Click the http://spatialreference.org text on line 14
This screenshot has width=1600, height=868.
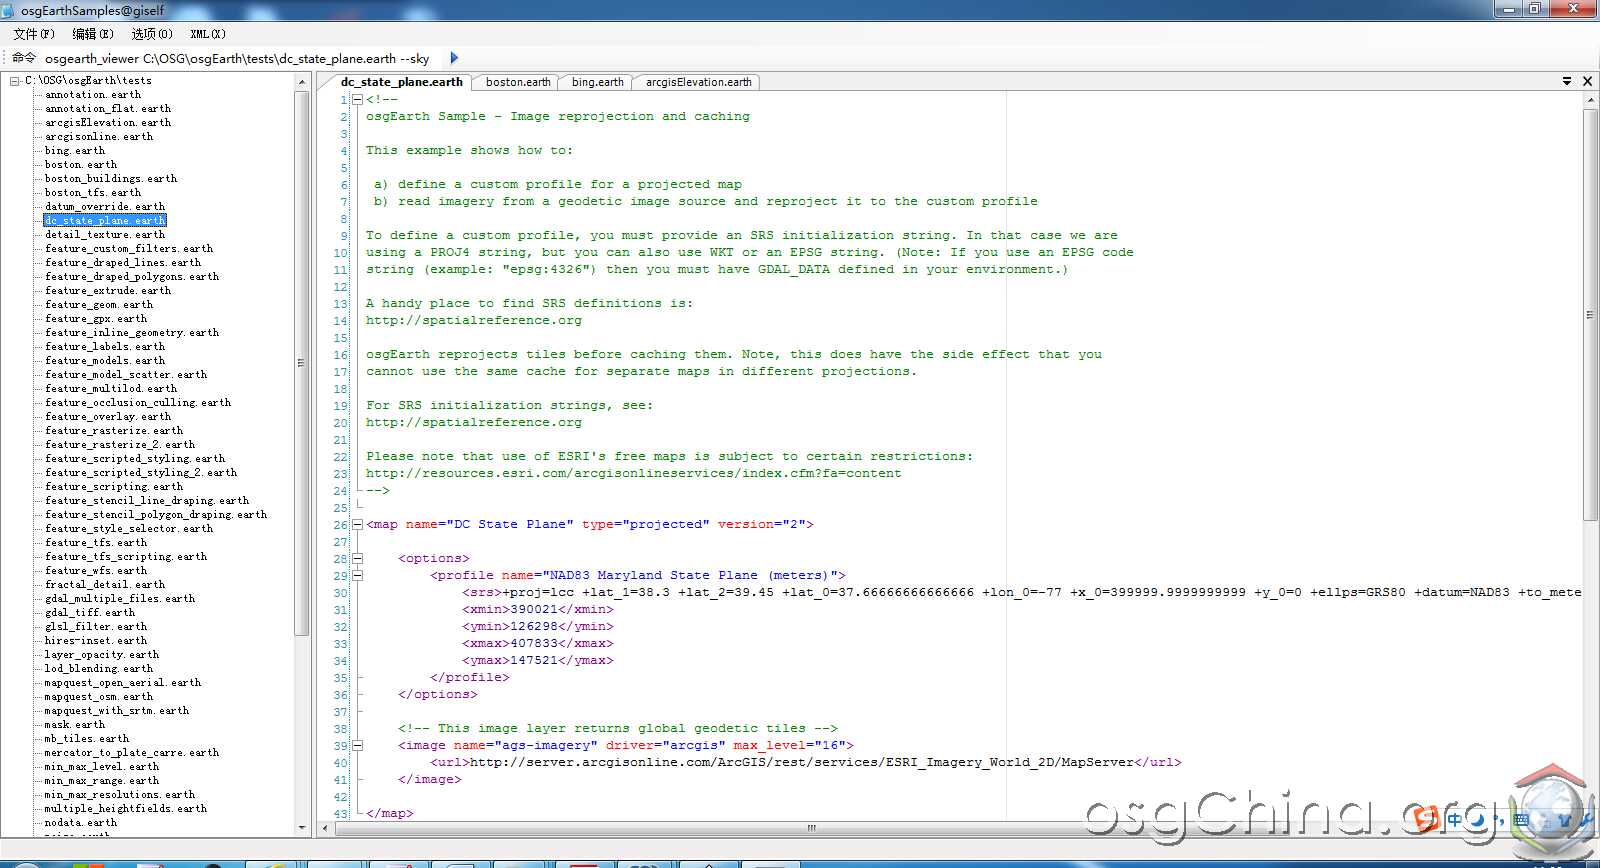pos(473,320)
